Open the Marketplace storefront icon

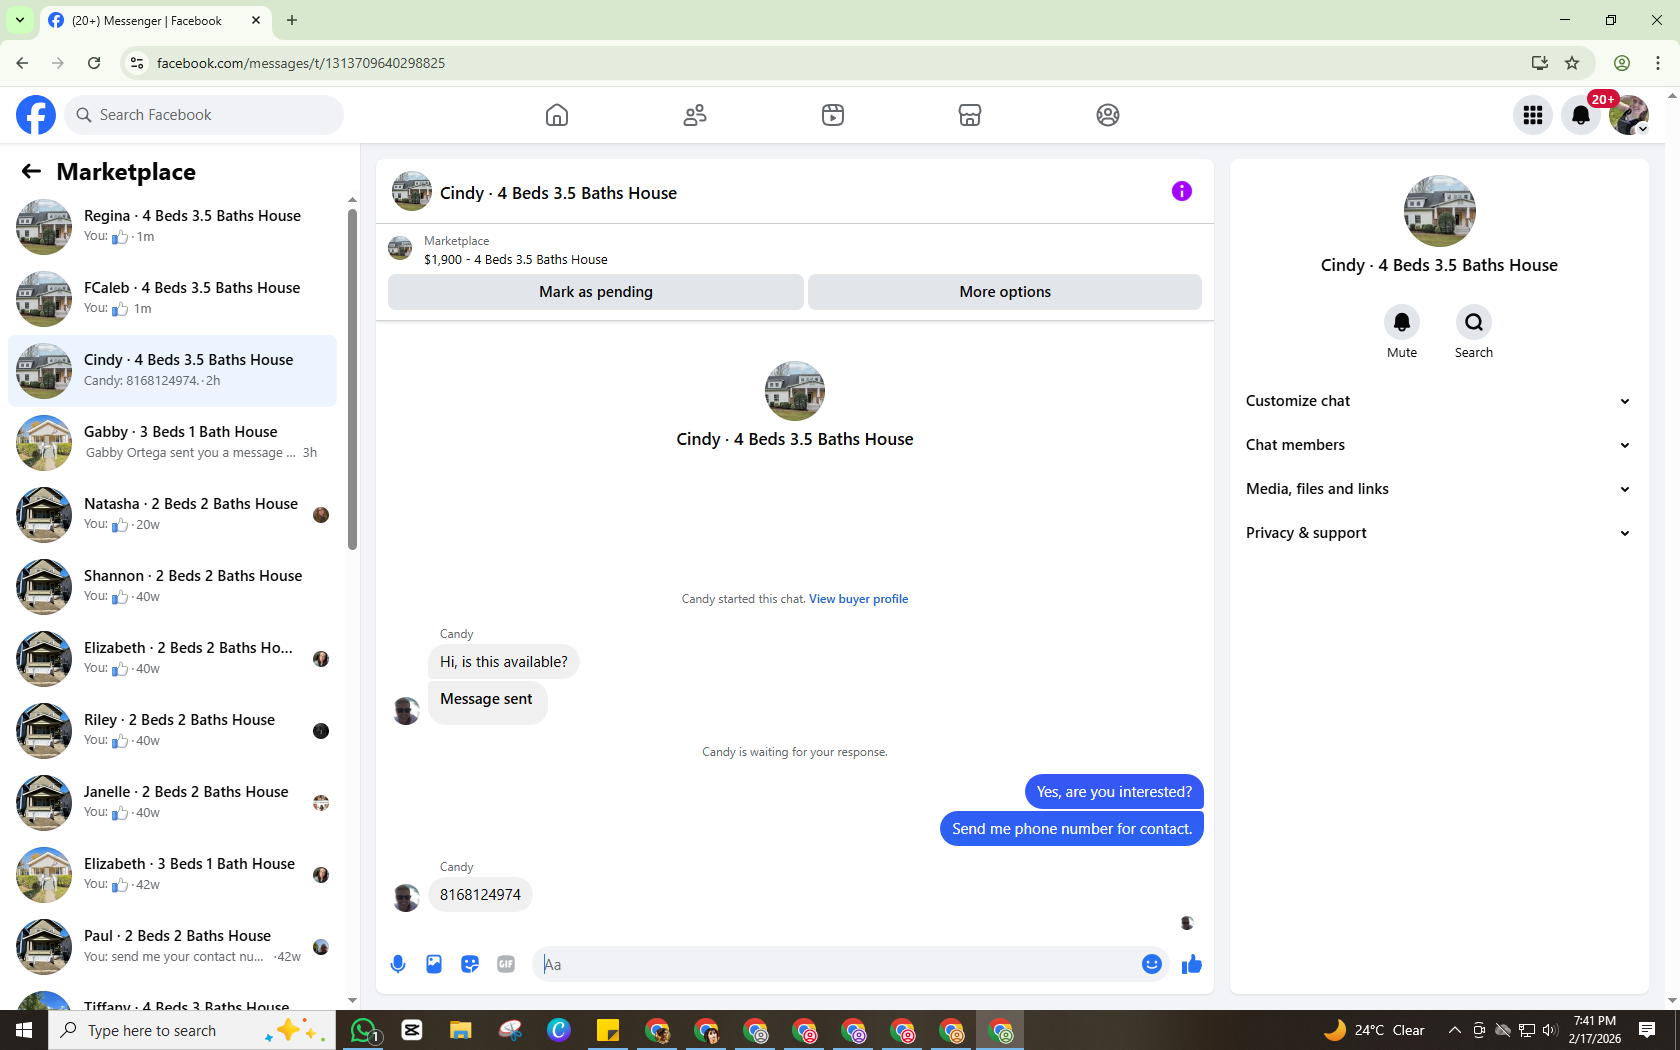point(970,115)
